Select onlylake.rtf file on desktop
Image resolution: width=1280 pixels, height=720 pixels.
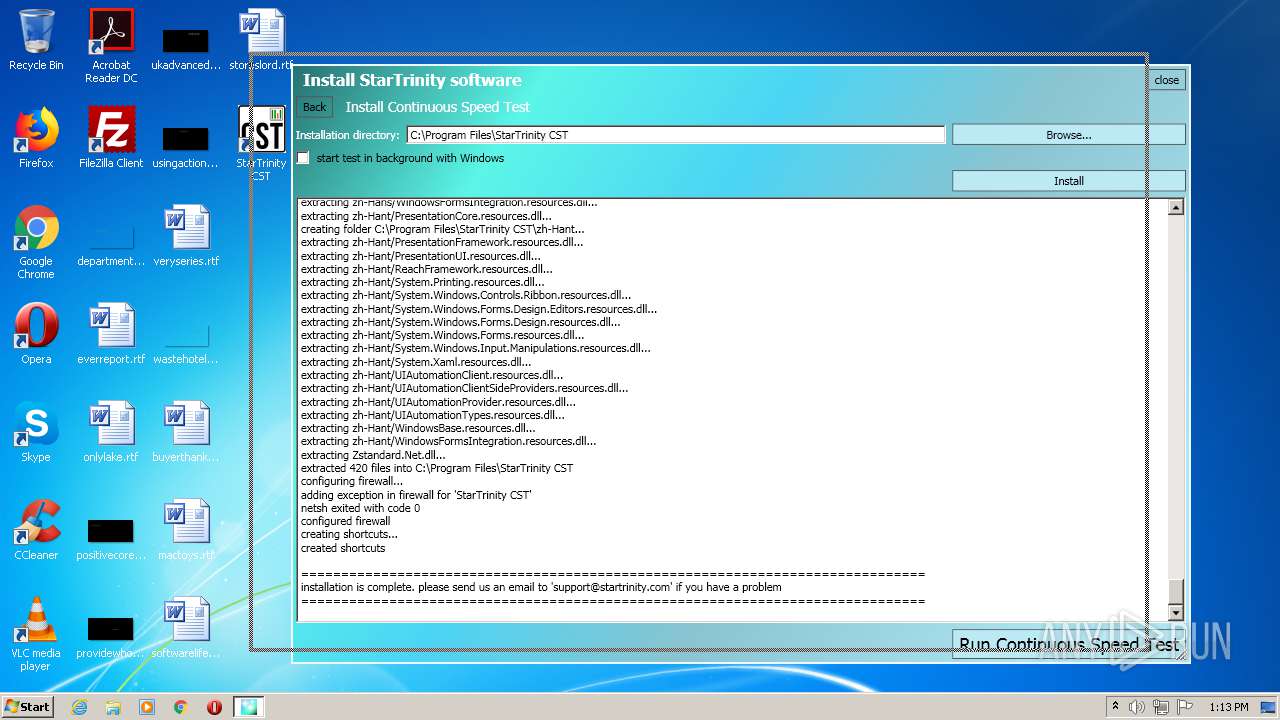pos(111,432)
